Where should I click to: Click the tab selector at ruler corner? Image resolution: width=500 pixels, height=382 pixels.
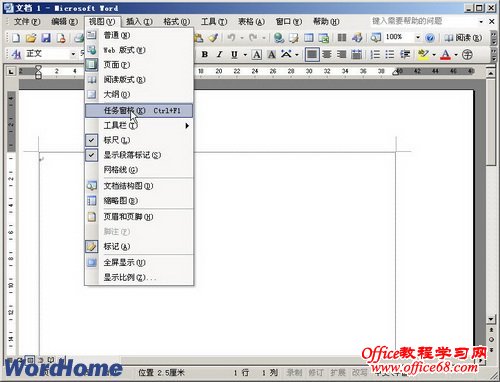click(11, 71)
